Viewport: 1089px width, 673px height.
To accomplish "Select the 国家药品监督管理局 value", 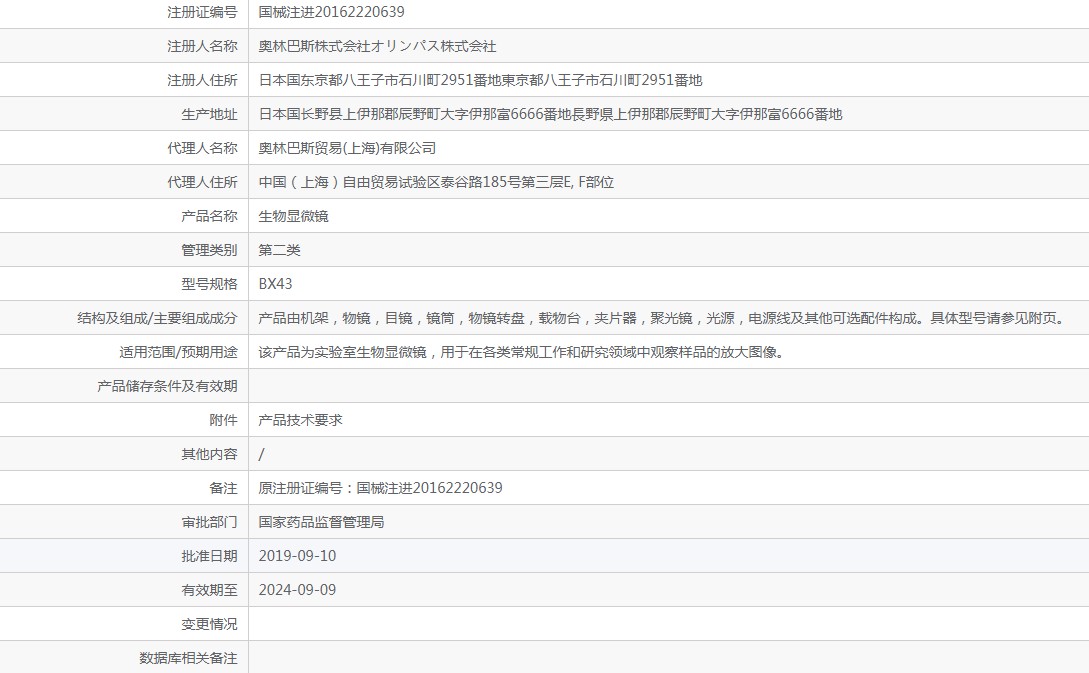I will click(321, 522).
